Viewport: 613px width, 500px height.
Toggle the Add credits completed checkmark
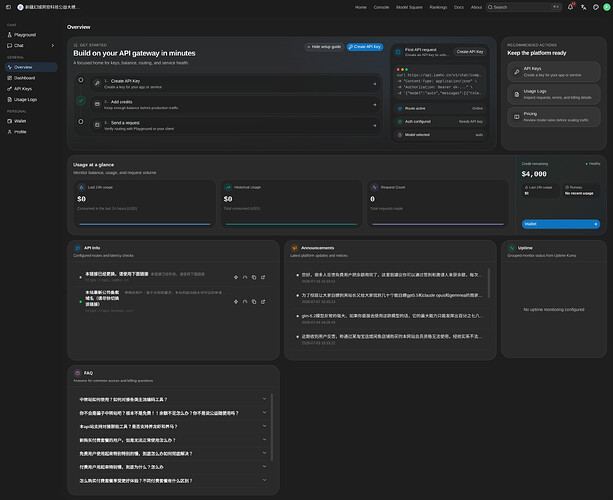click(81, 100)
